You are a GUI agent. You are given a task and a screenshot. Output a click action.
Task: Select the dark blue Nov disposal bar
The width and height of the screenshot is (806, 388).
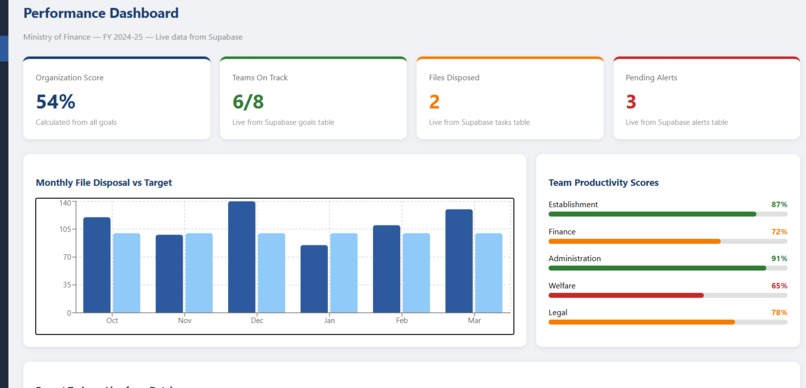169,273
